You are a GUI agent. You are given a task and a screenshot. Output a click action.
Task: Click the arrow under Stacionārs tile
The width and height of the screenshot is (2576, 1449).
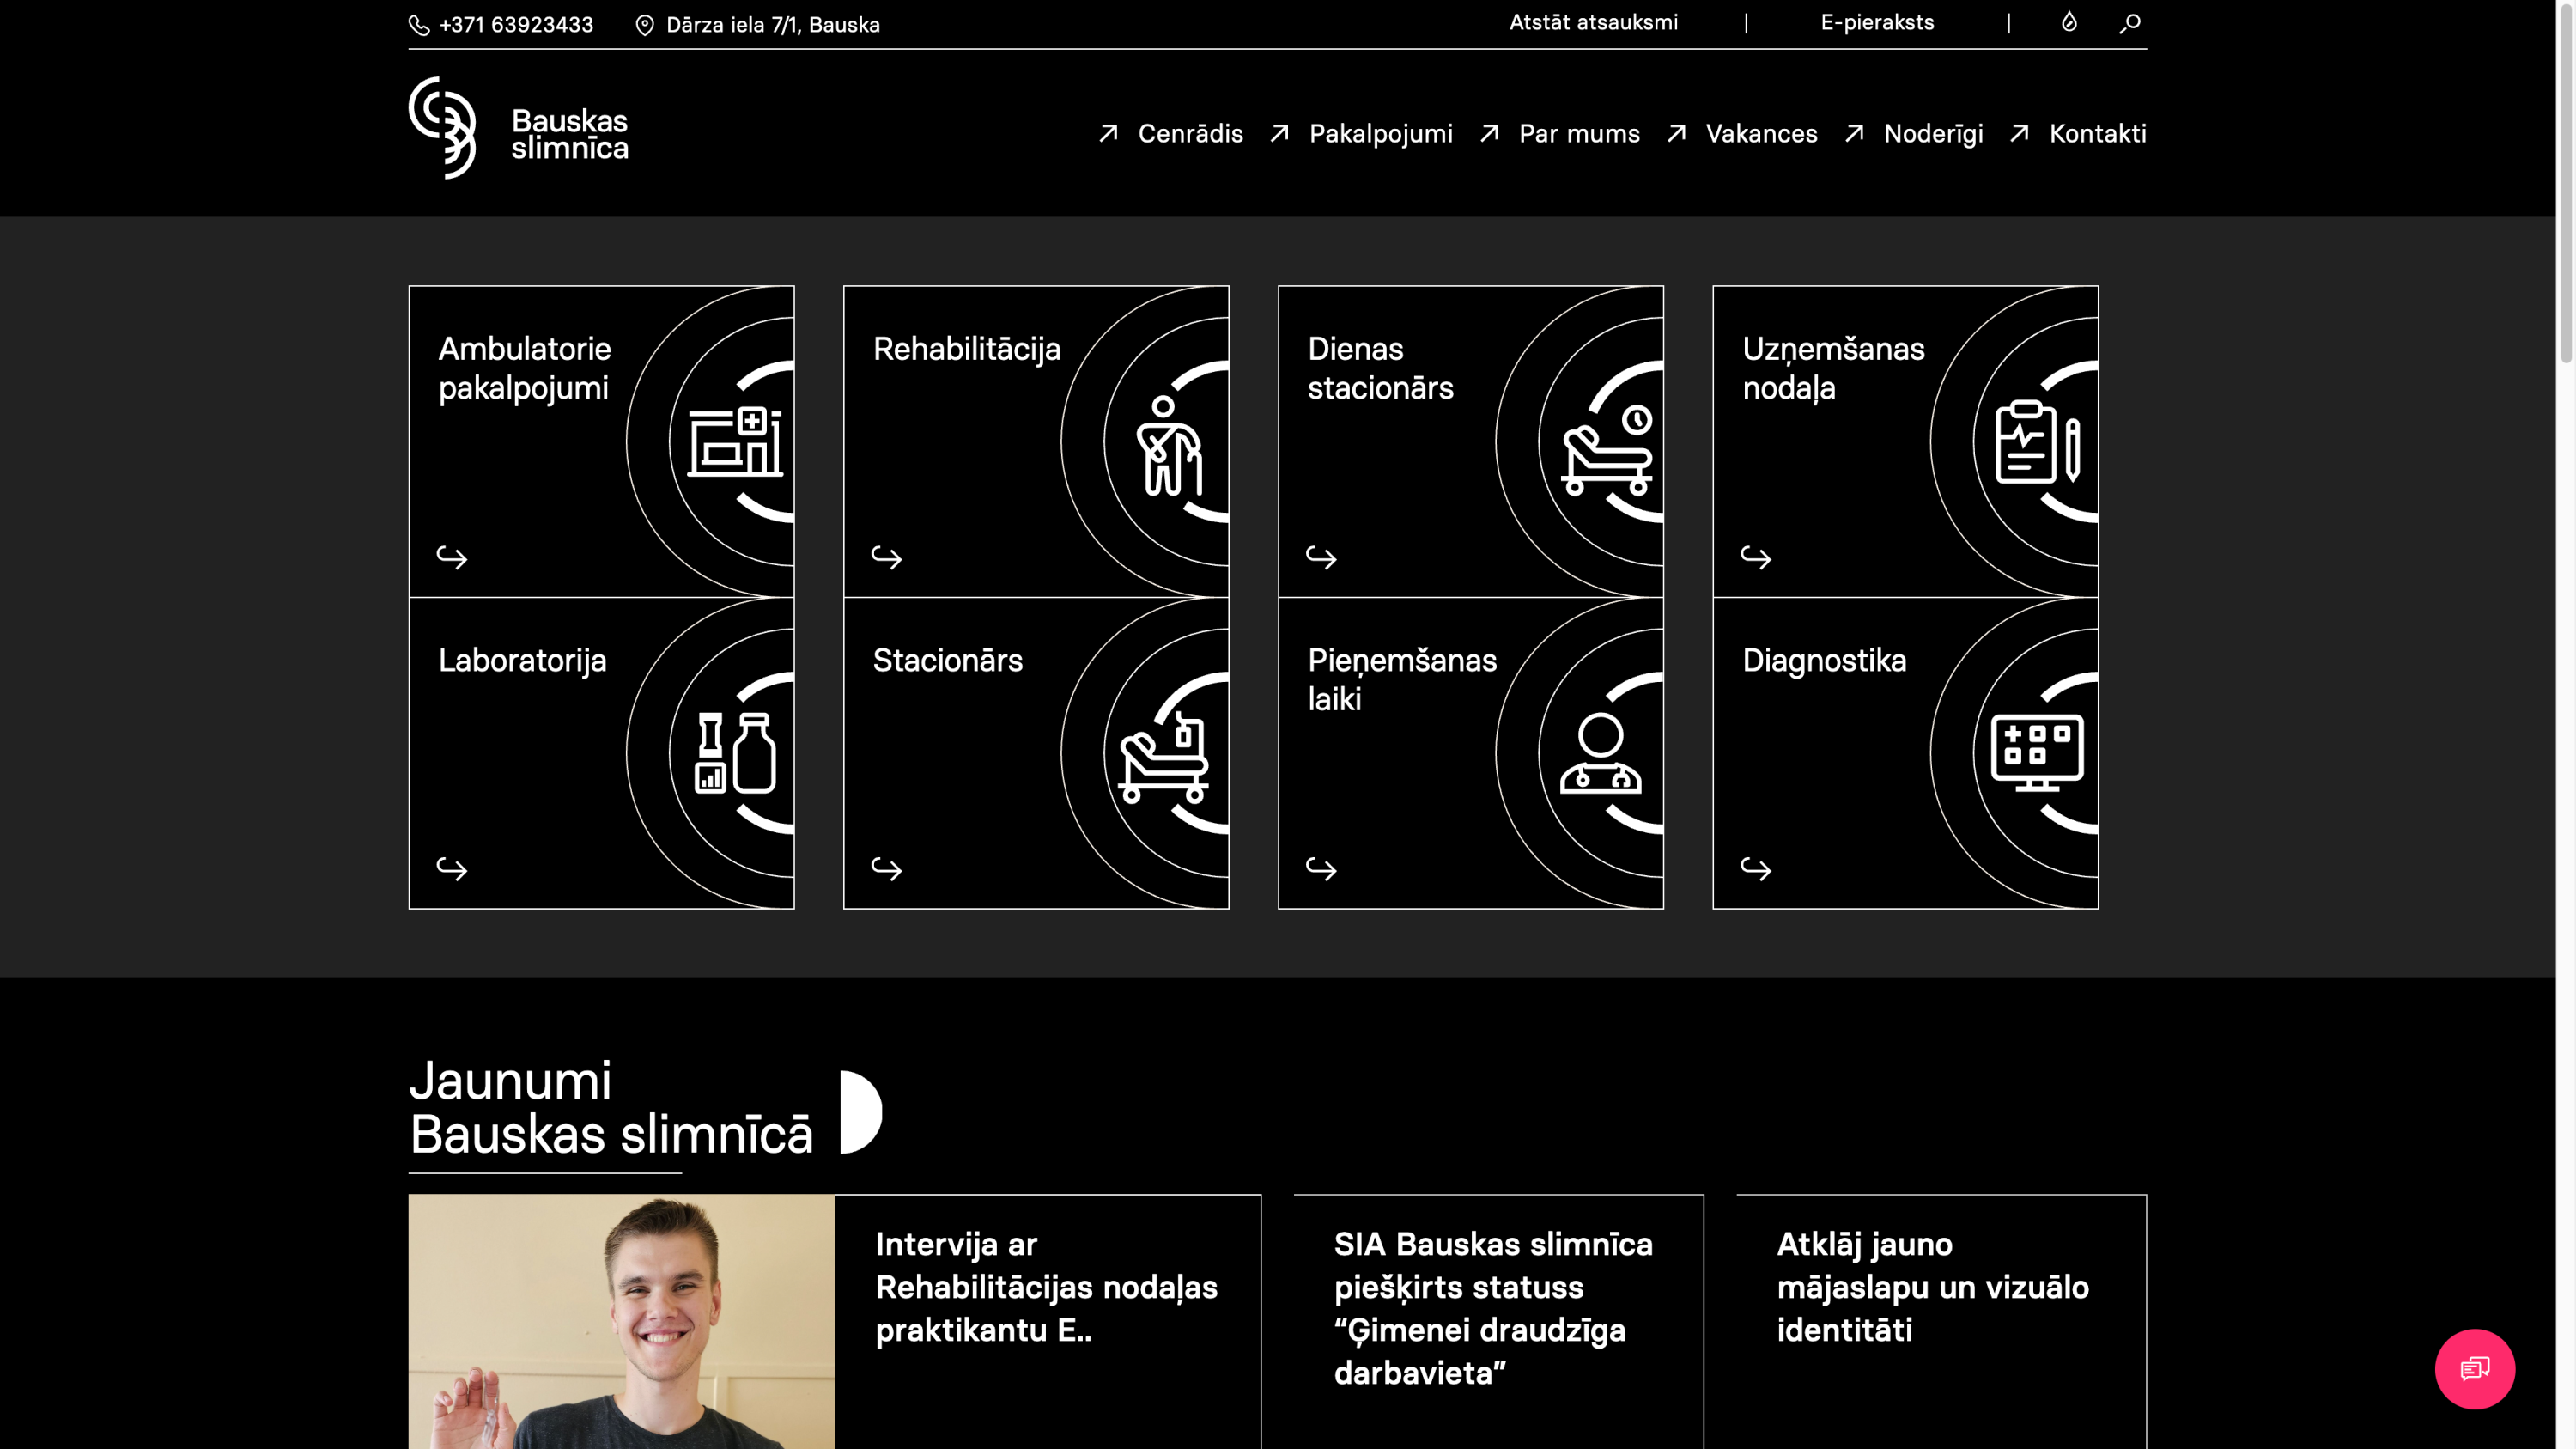click(886, 868)
